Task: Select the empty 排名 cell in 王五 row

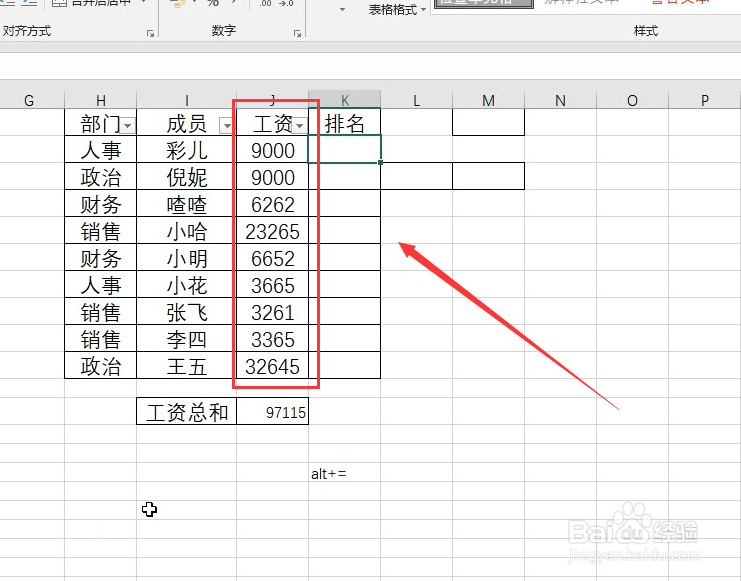Action: tap(345, 365)
